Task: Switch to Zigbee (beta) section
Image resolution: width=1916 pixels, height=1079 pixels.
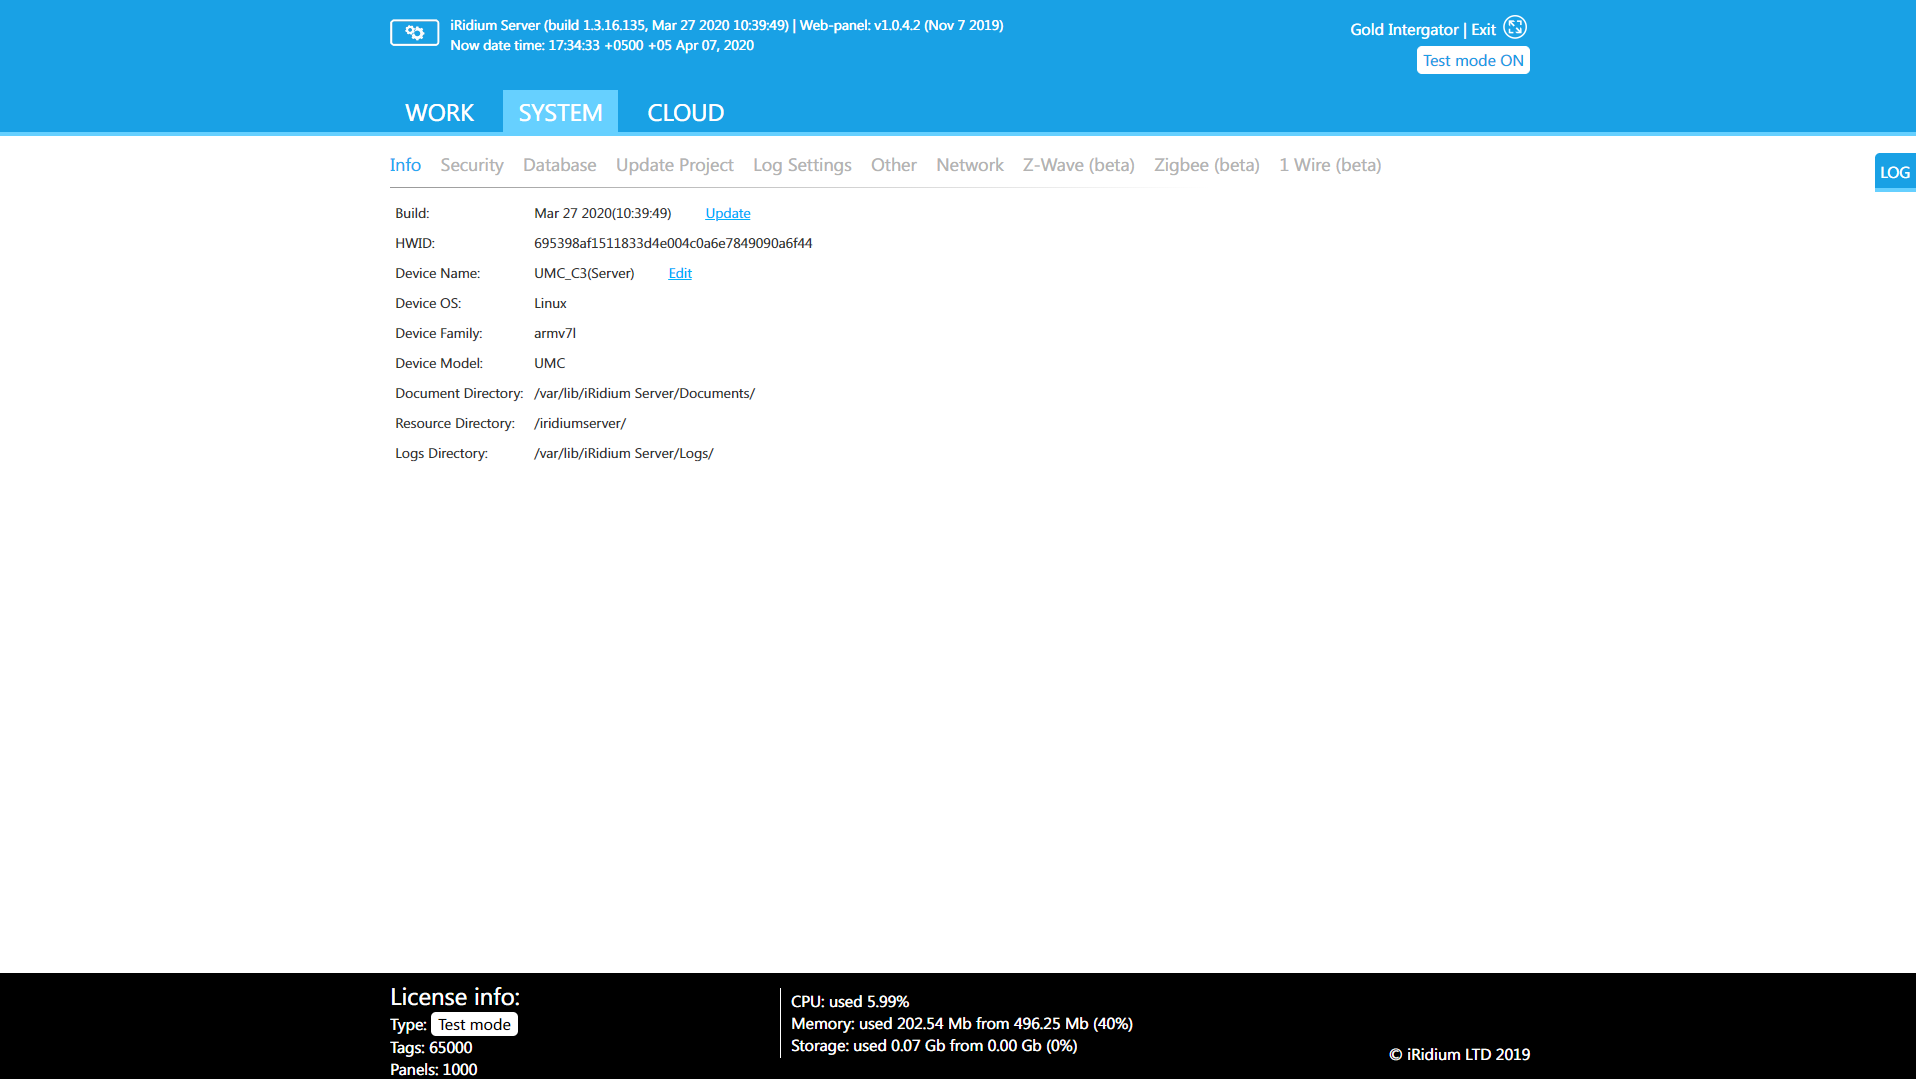Action: click(x=1206, y=165)
